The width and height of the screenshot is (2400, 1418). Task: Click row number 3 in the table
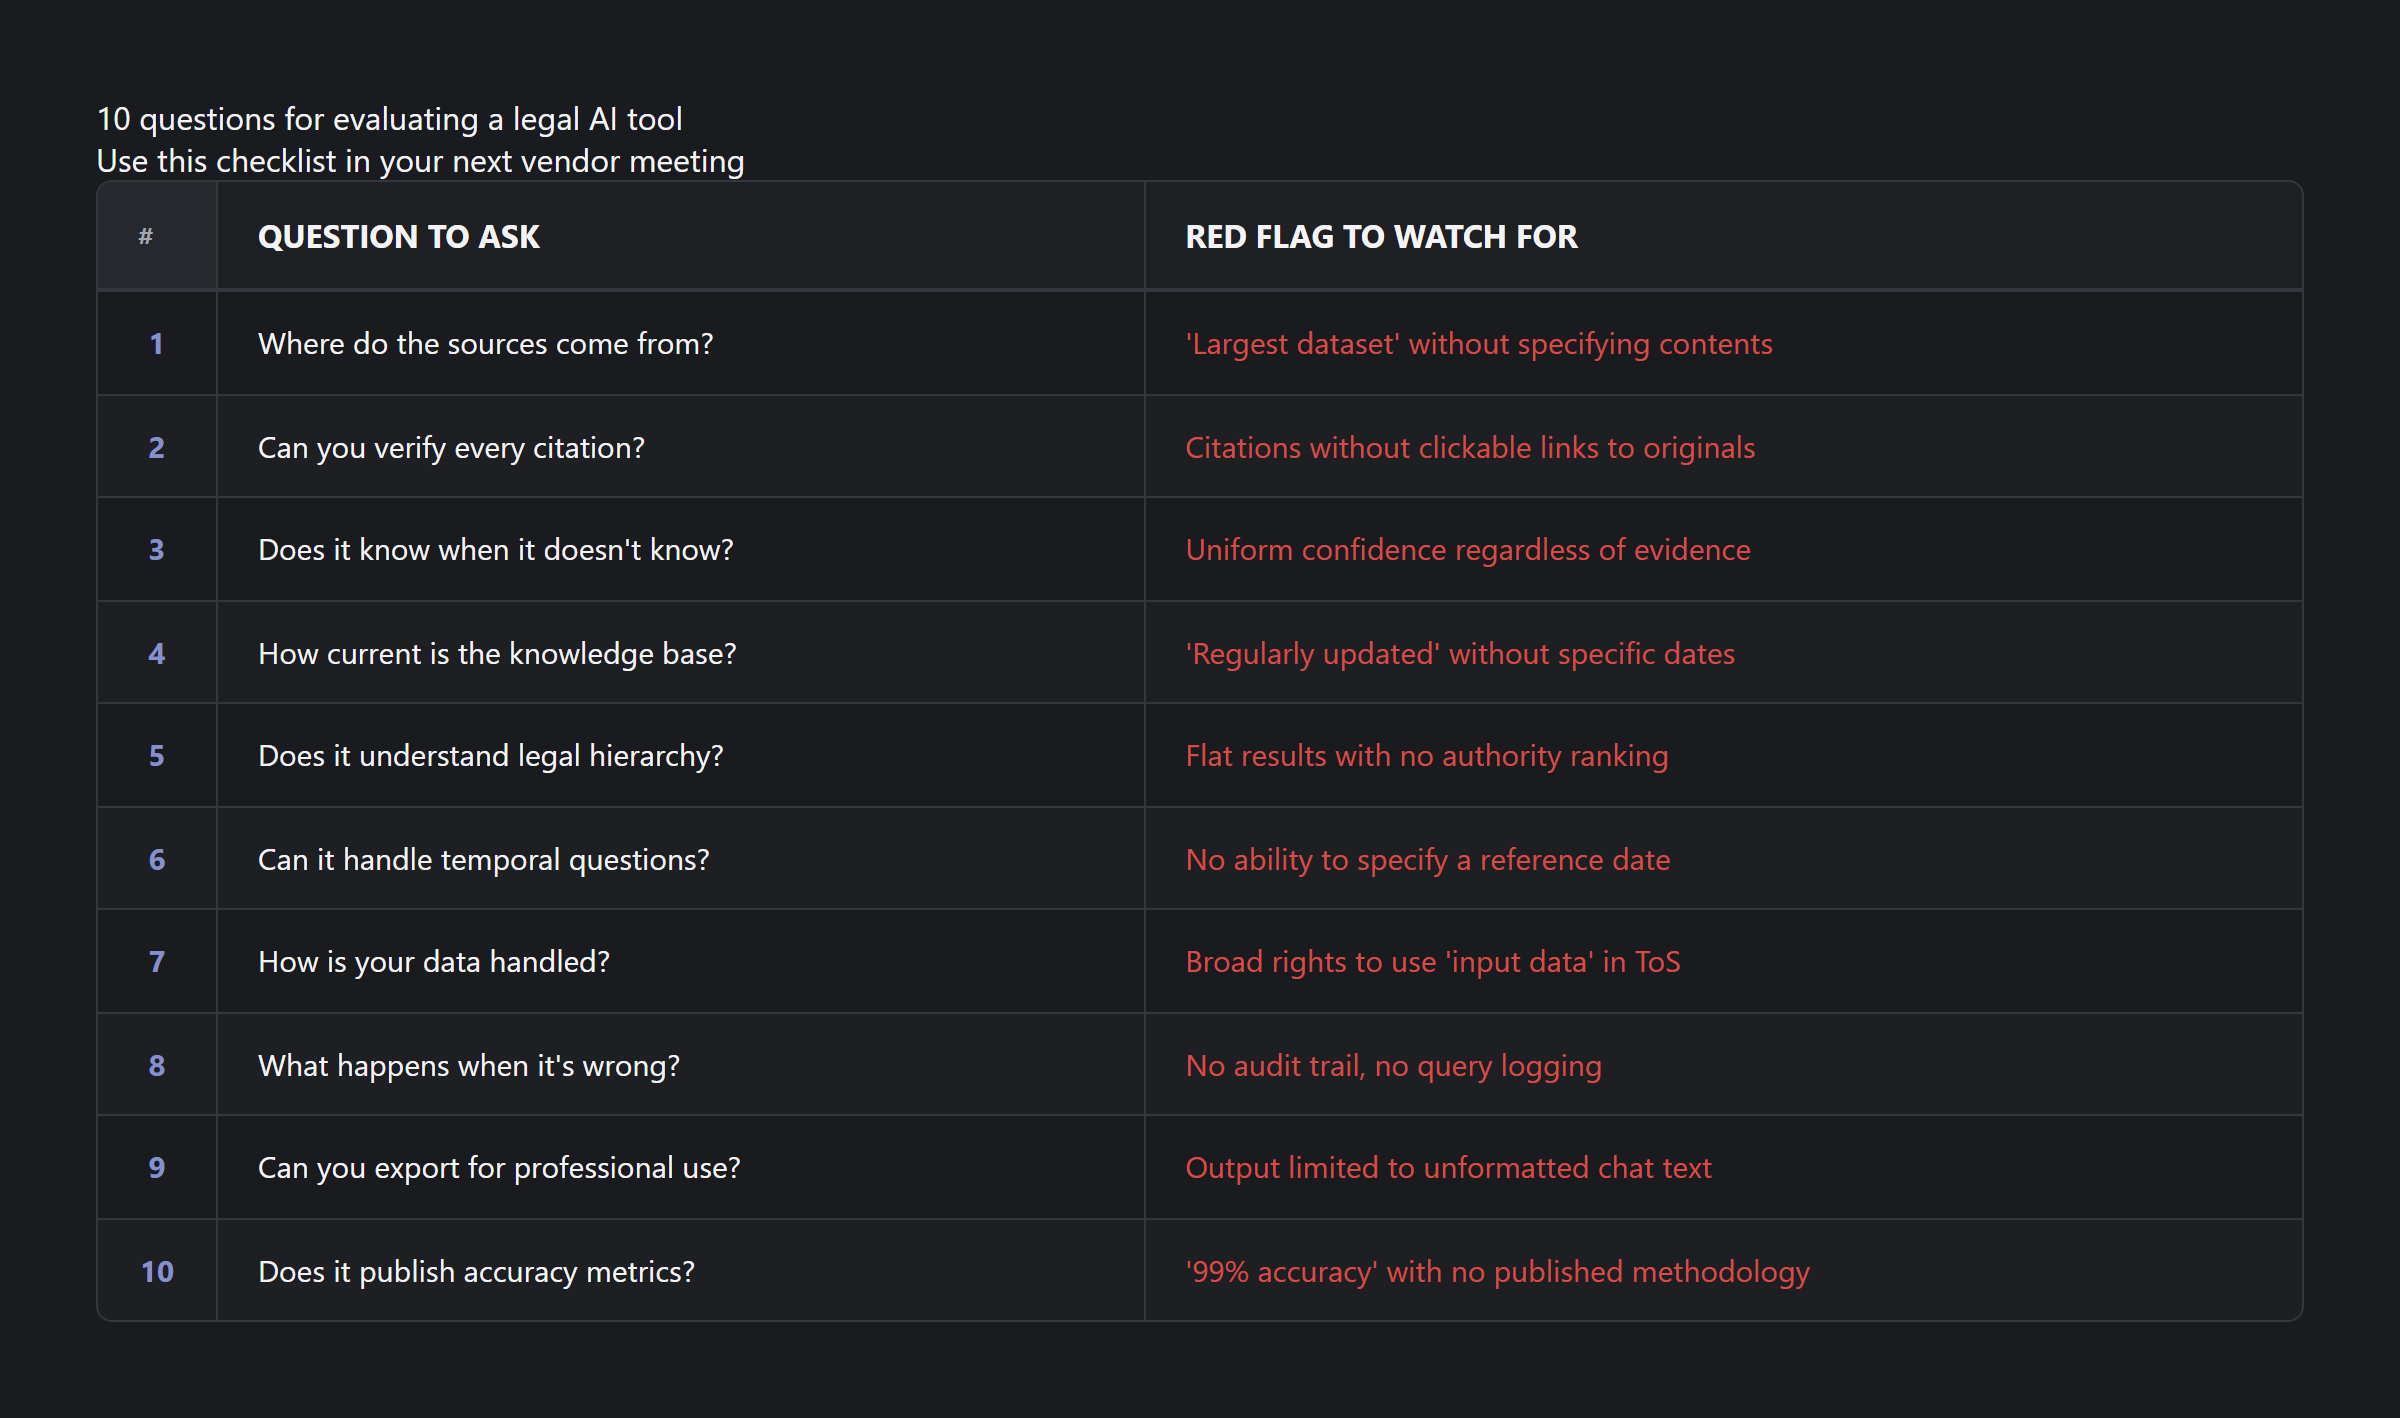point(156,550)
